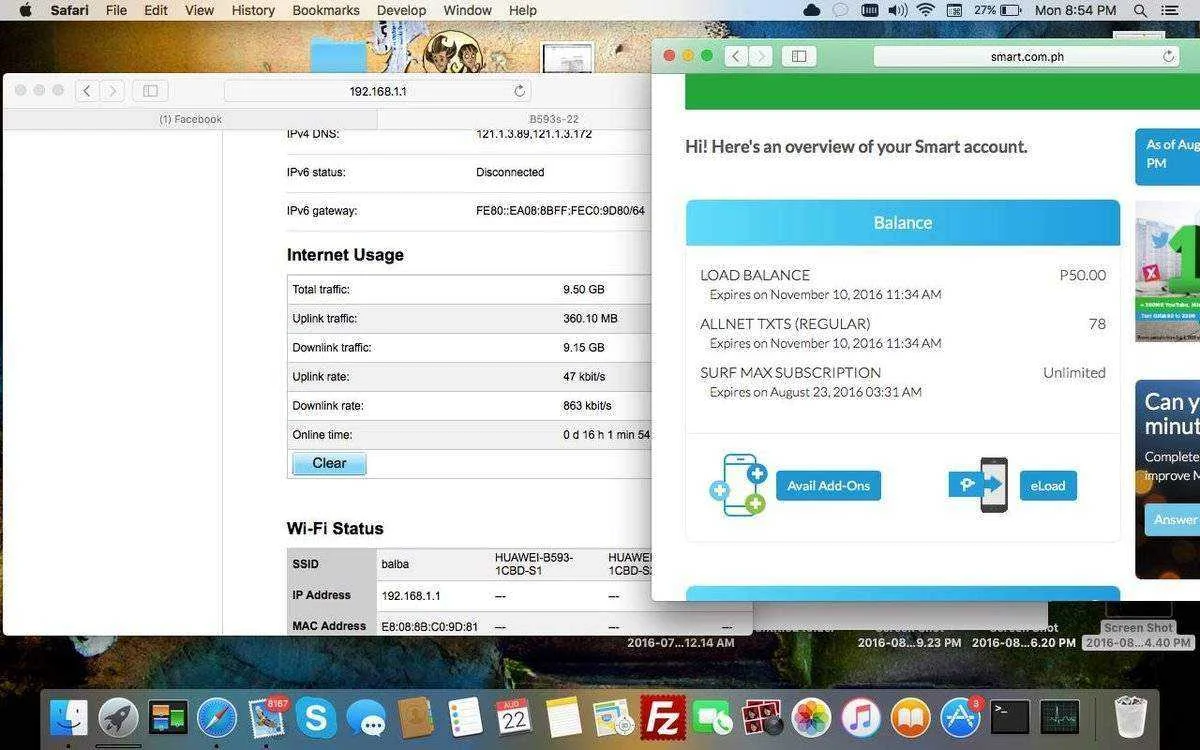Image resolution: width=1200 pixels, height=750 pixels.
Task: Go forward in smart.com.ph window
Action: (762, 56)
